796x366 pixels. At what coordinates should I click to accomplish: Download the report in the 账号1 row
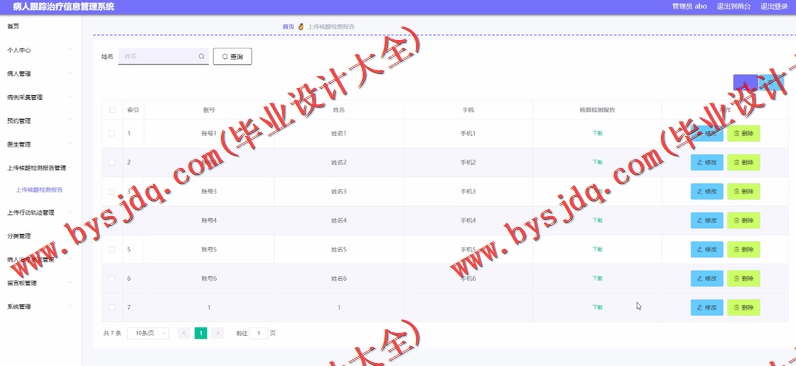pyautogui.click(x=597, y=134)
